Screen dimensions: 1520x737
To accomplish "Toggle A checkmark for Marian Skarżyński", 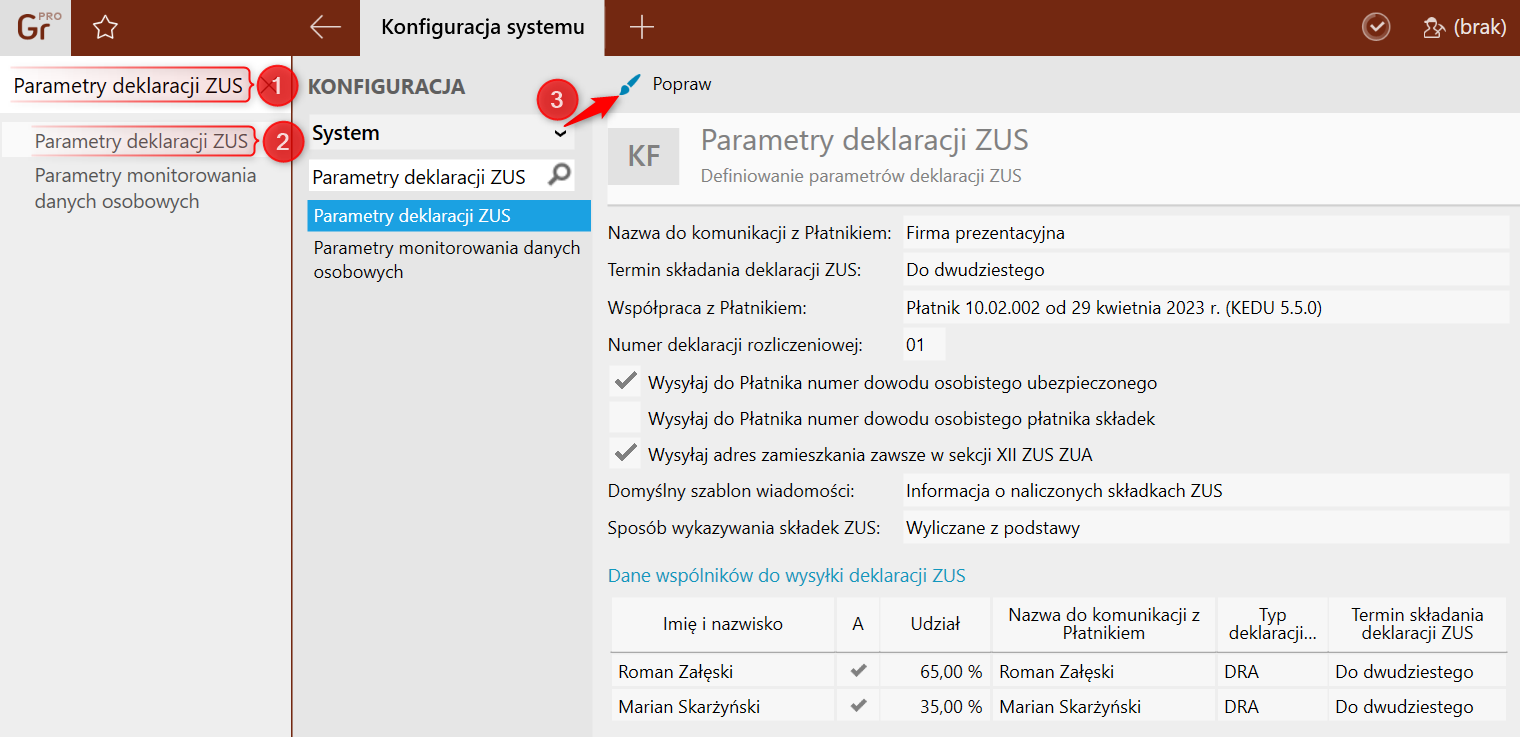I will click(858, 706).
